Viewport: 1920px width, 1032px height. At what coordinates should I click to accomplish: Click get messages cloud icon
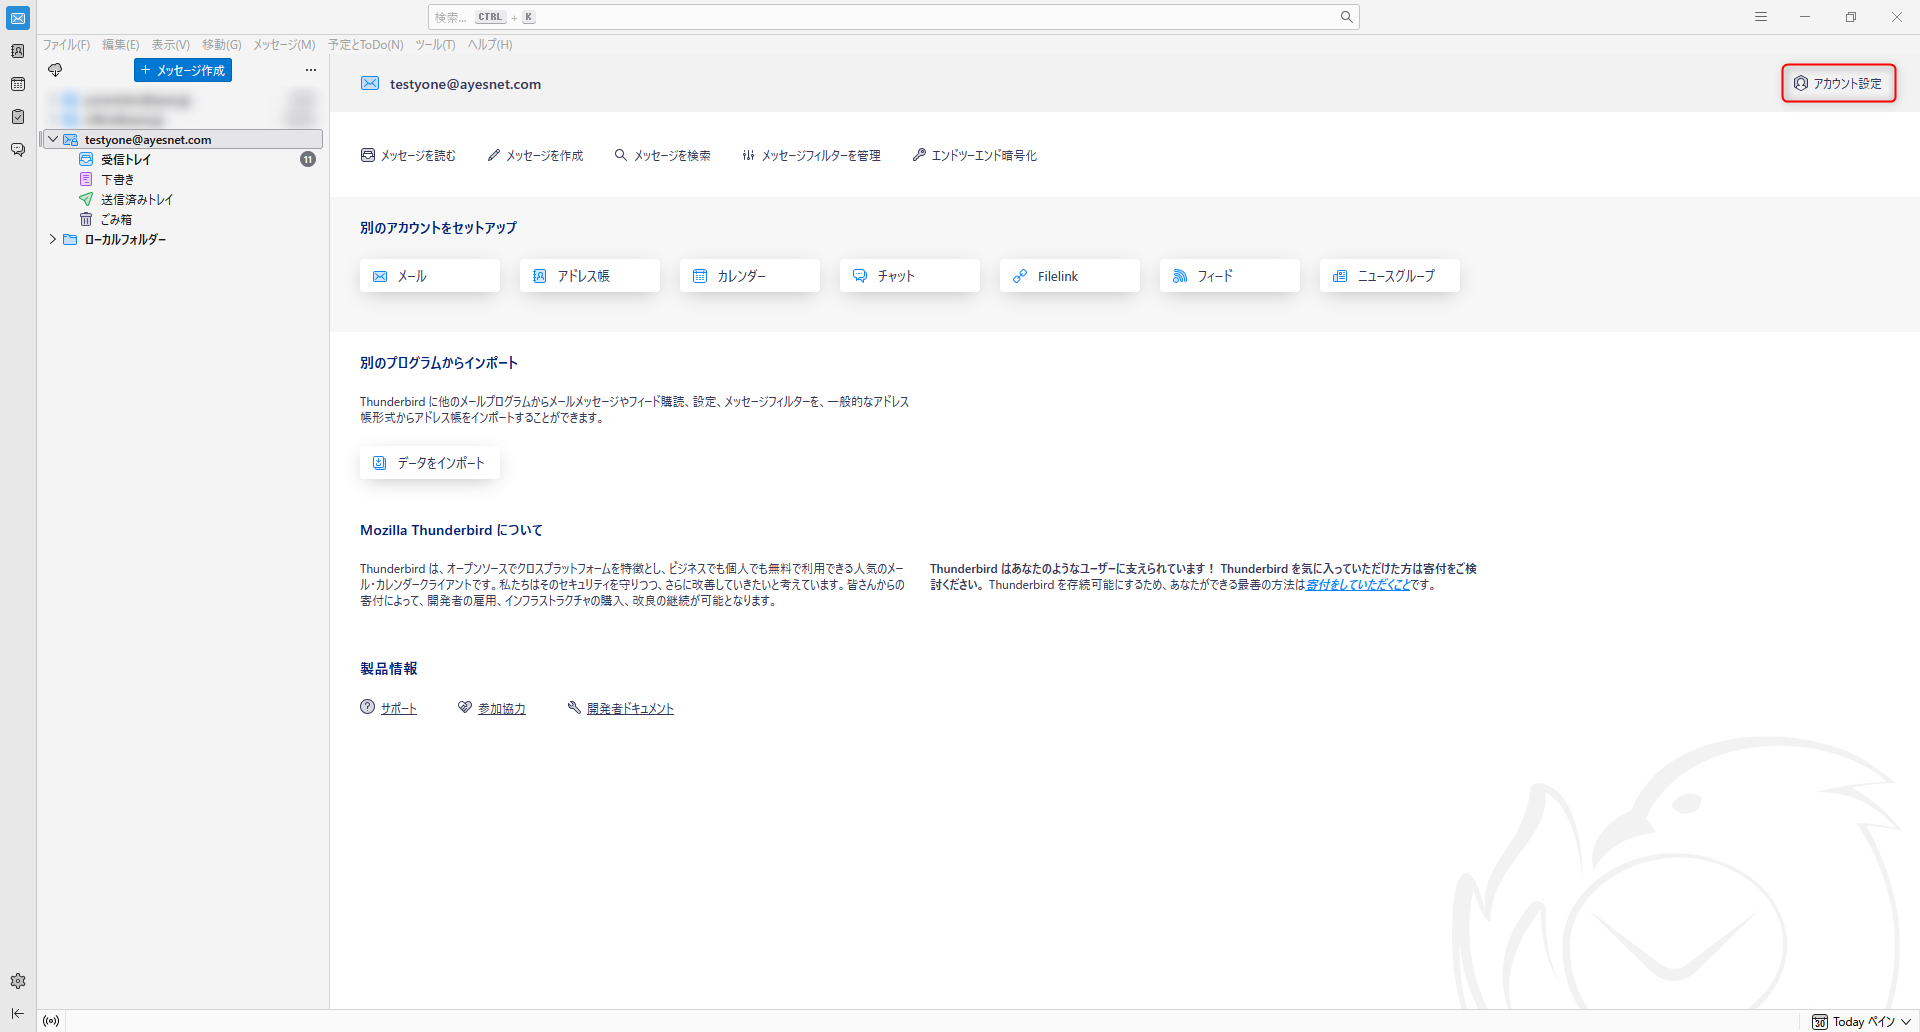pos(55,70)
